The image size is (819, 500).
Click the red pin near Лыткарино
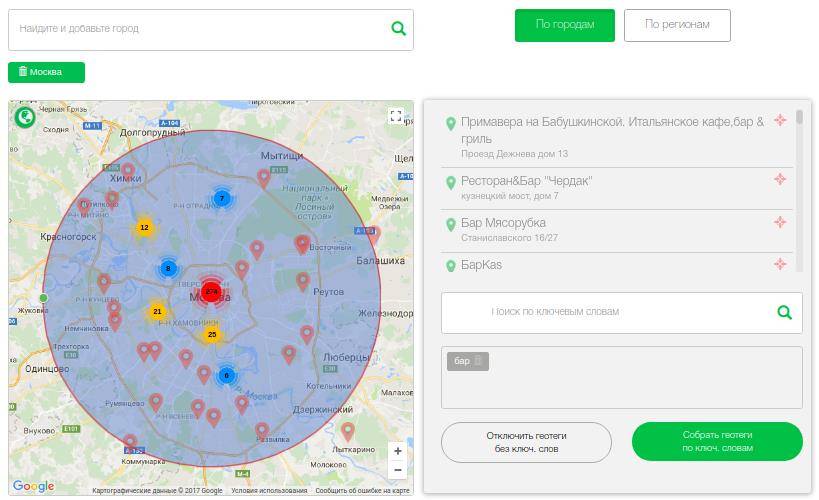pyautogui.click(x=347, y=432)
